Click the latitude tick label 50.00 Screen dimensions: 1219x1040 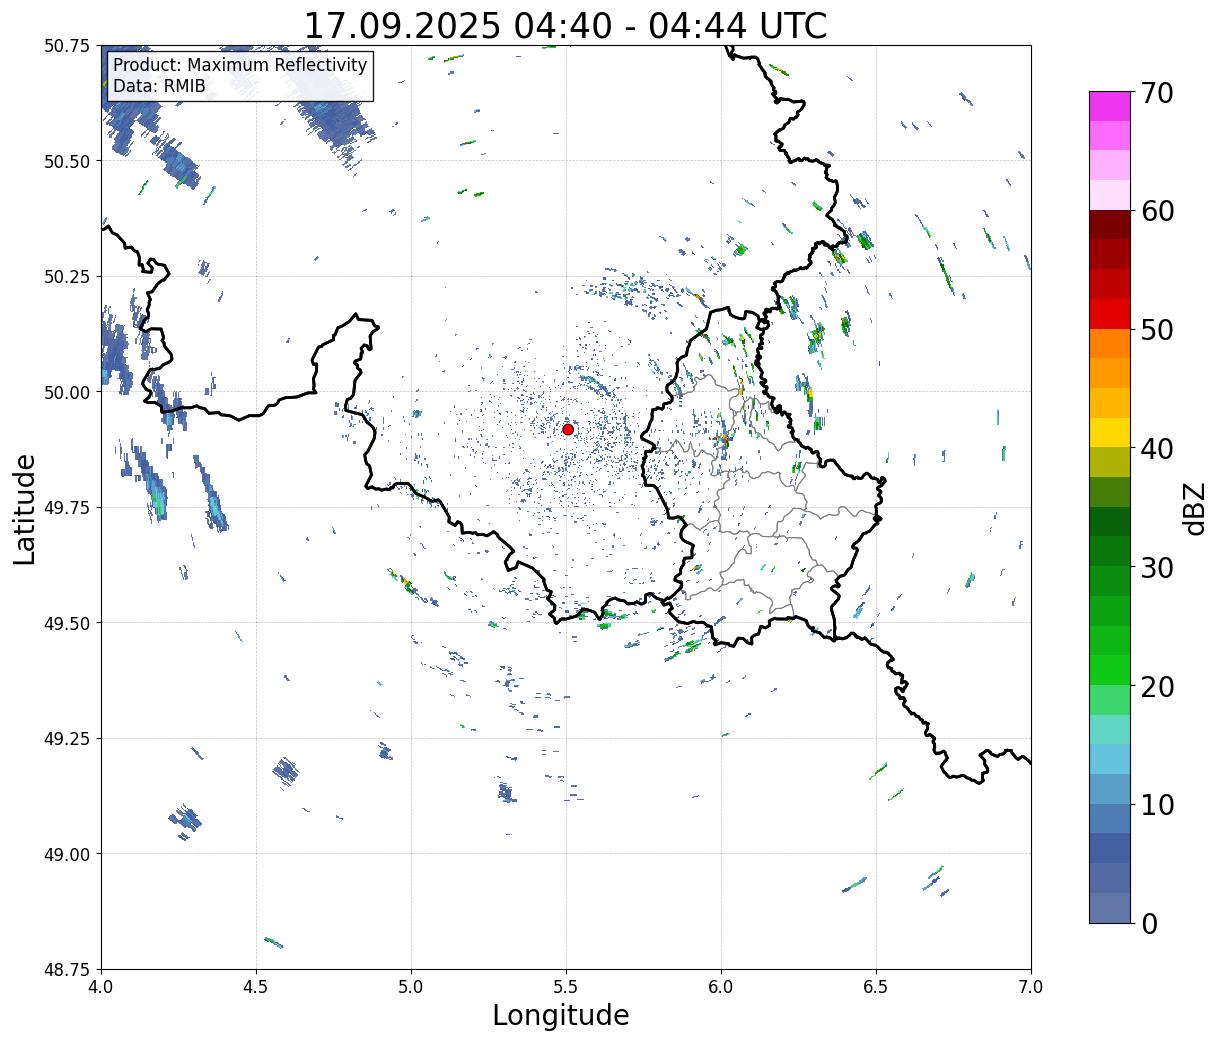point(67,392)
